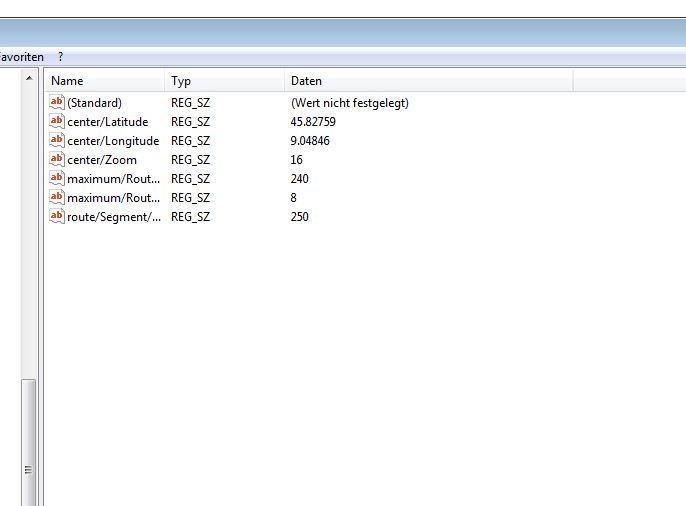Image resolution: width=686 pixels, height=506 pixels.
Task: Click the icon of the row with value 240
Action: coord(57,178)
